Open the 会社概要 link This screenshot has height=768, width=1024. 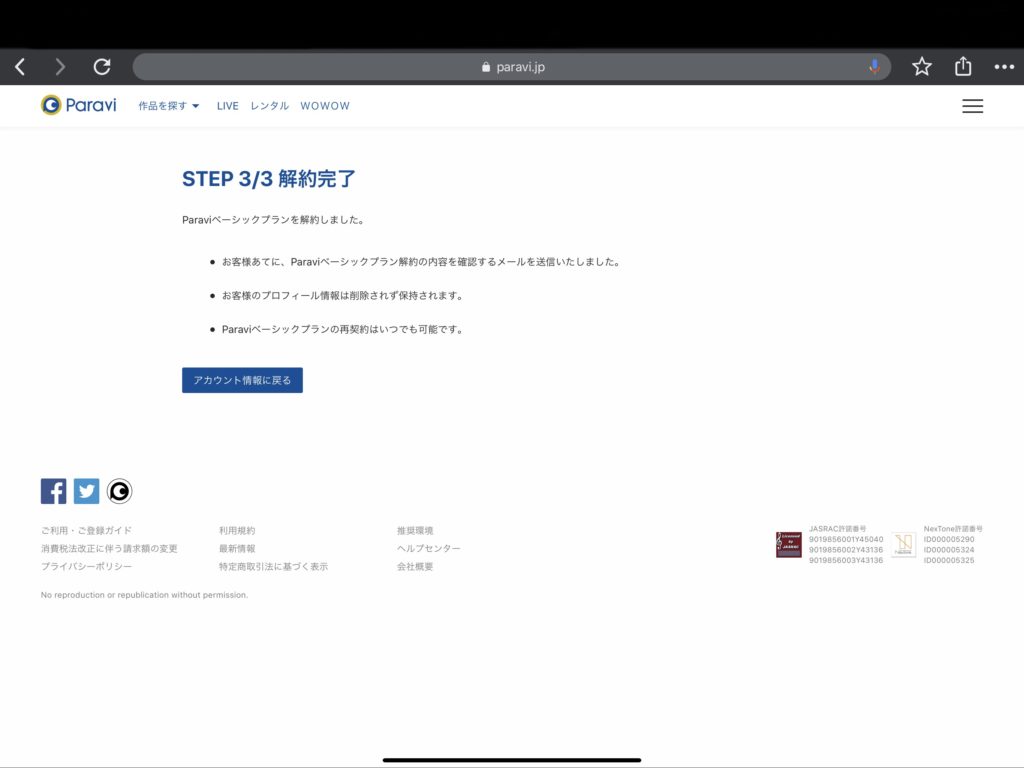point(415,566)
